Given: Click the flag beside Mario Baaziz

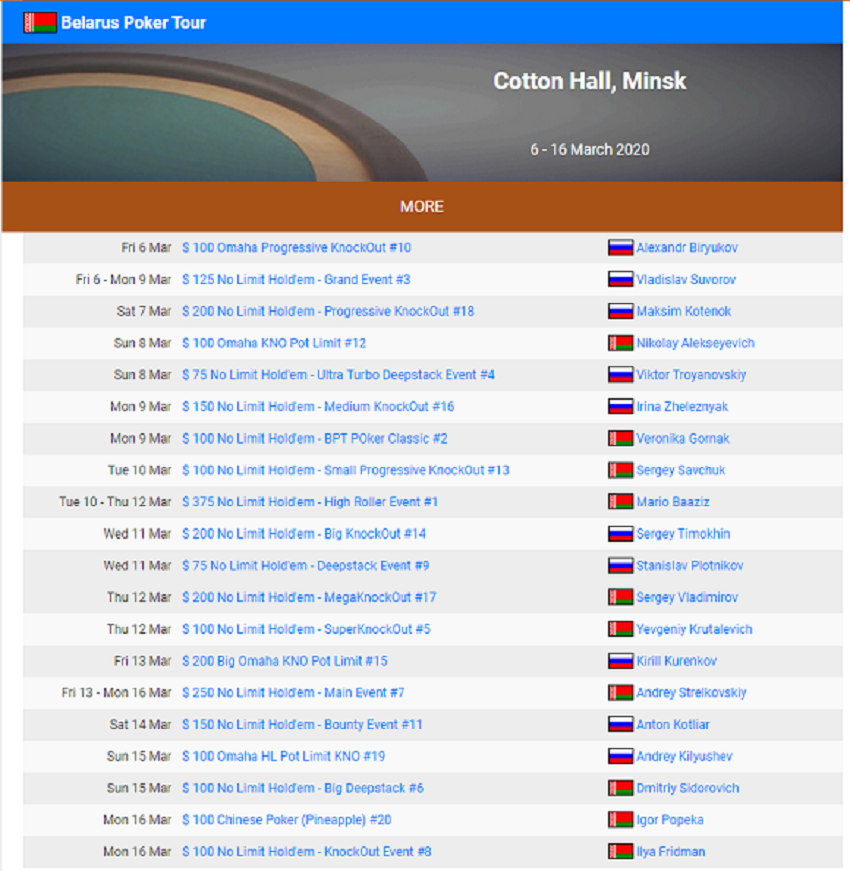Looking at the screenshot, I should pos(620,502).
